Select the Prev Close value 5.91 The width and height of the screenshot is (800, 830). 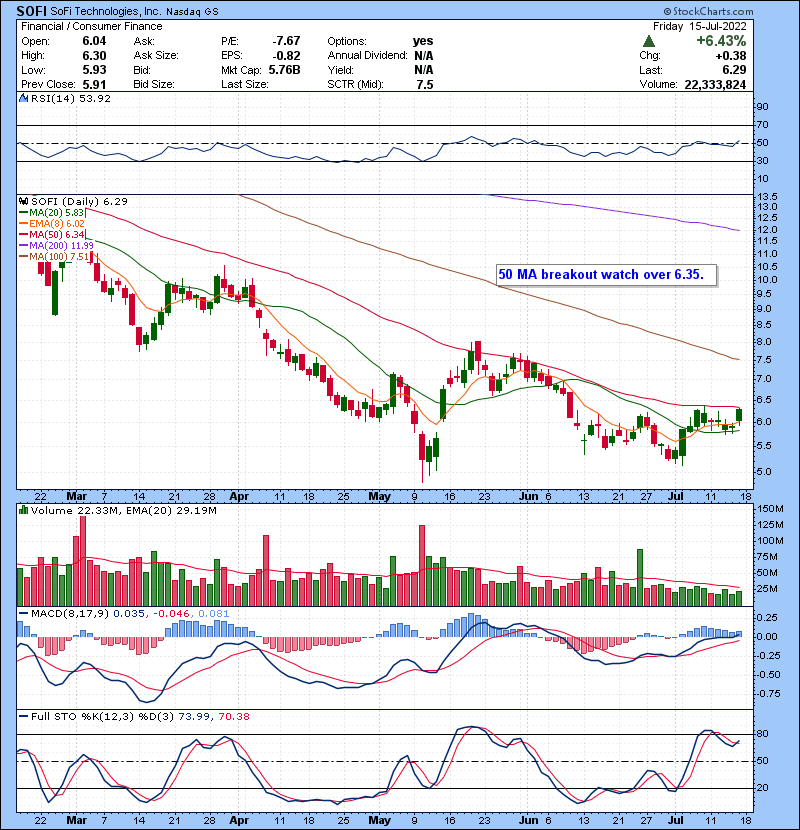tap(94, 84)
